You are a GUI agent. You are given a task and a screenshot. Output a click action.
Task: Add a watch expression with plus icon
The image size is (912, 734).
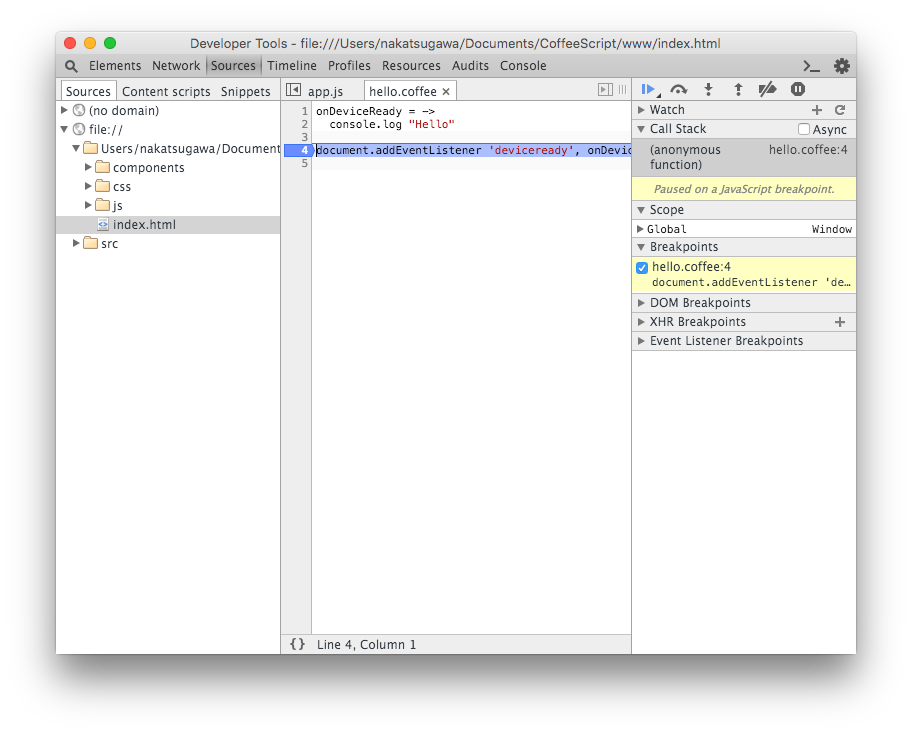point(817,110)
